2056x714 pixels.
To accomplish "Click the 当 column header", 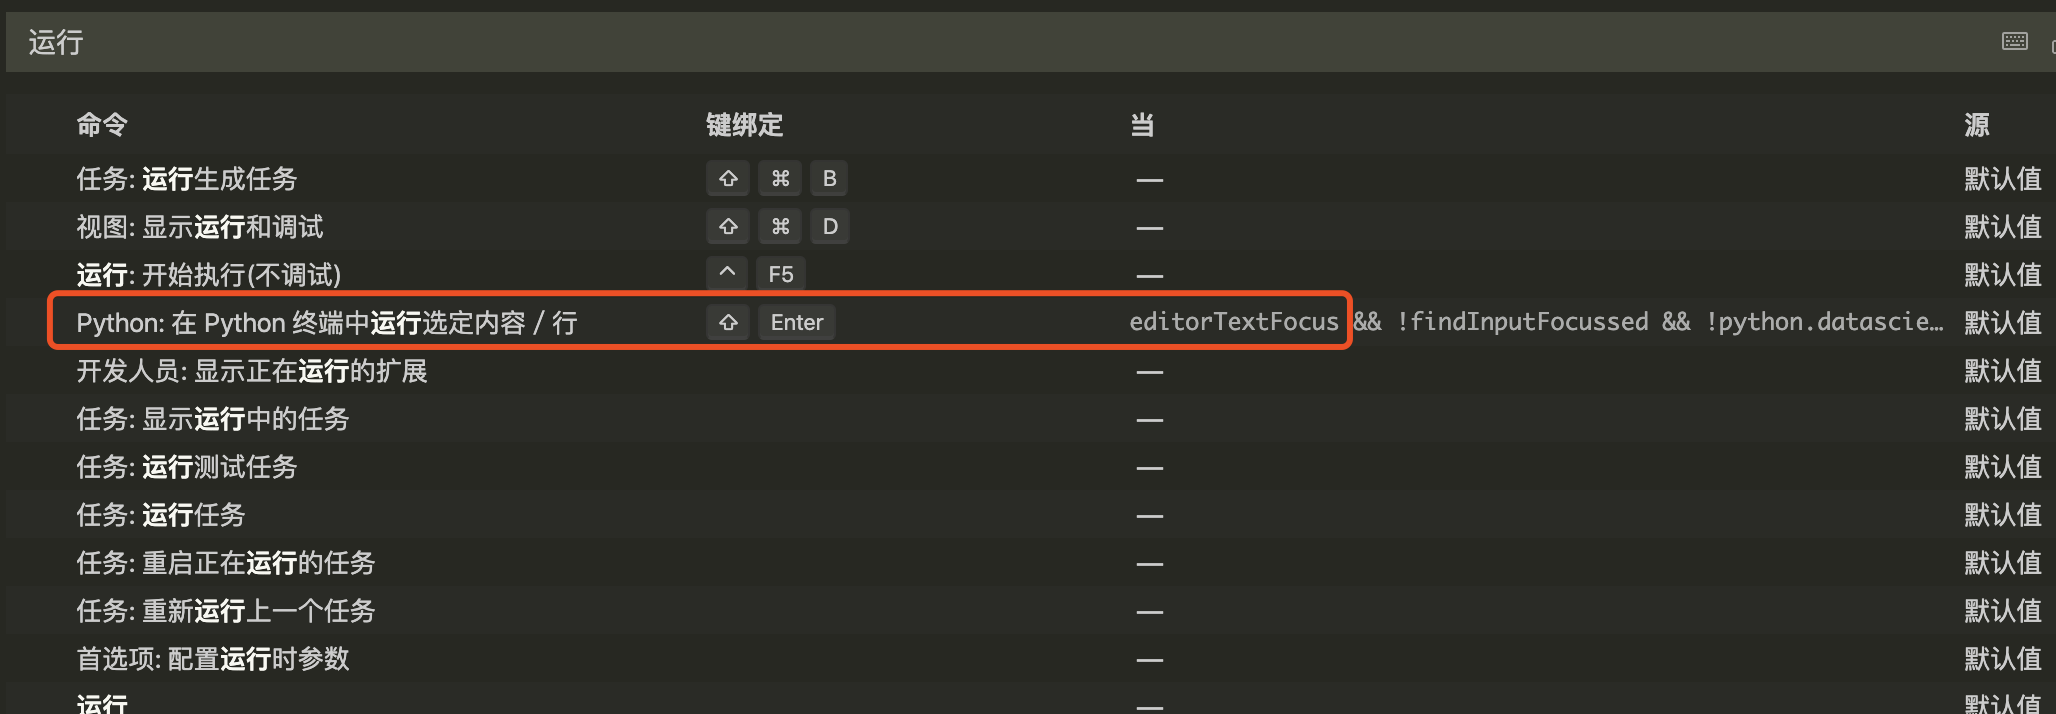I will tap(1140, 124).
